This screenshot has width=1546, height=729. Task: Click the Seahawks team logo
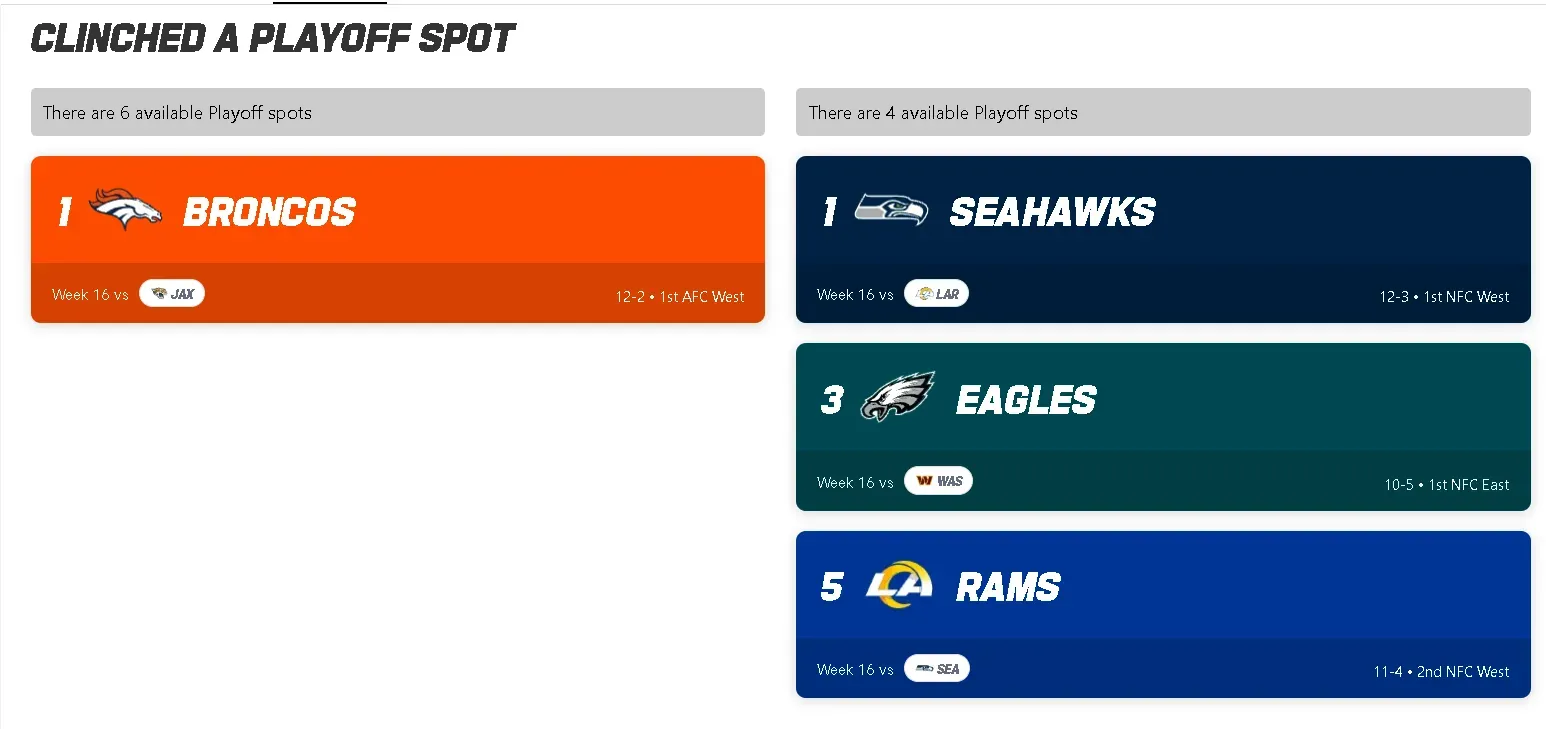tap(890, 209)
